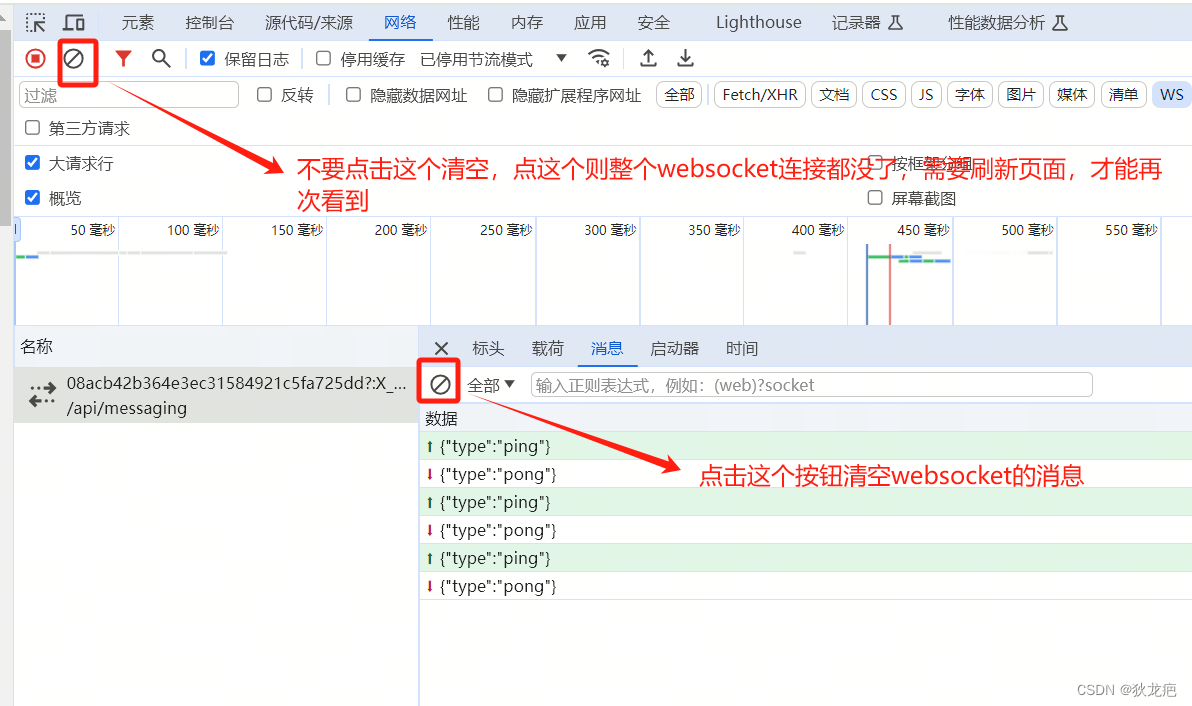Toggle the 保留日志 checkbox

207,59
